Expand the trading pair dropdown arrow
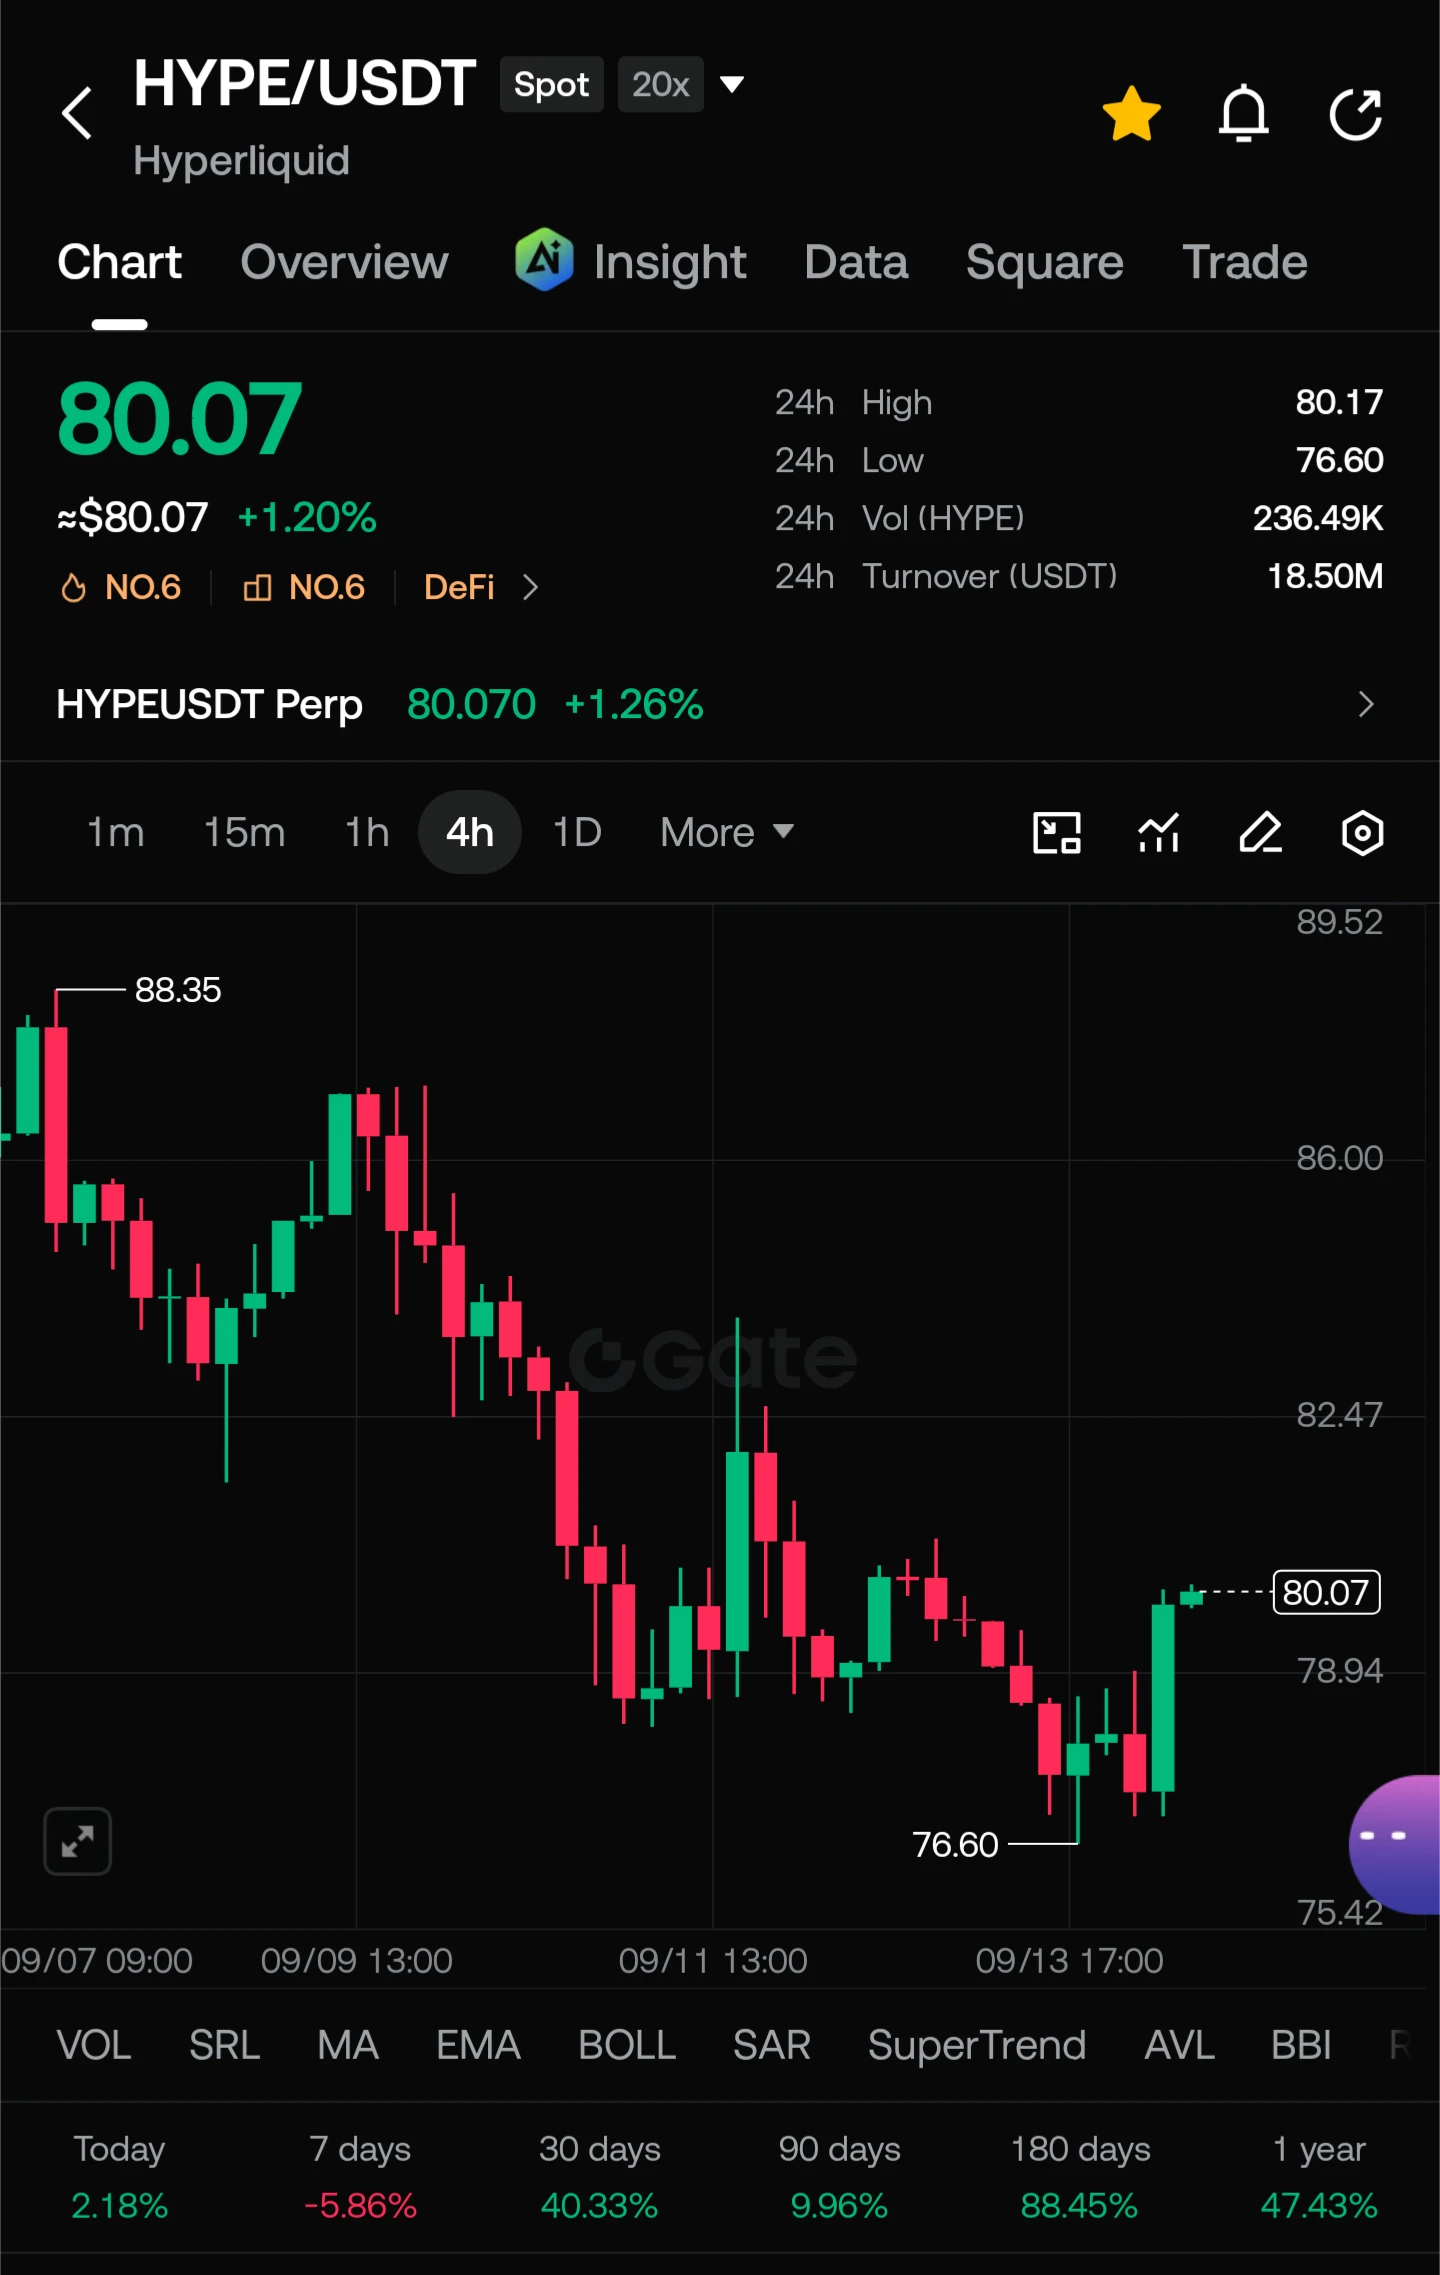The height and width of the screenshot is (2275, 1440). pos(732,84)
